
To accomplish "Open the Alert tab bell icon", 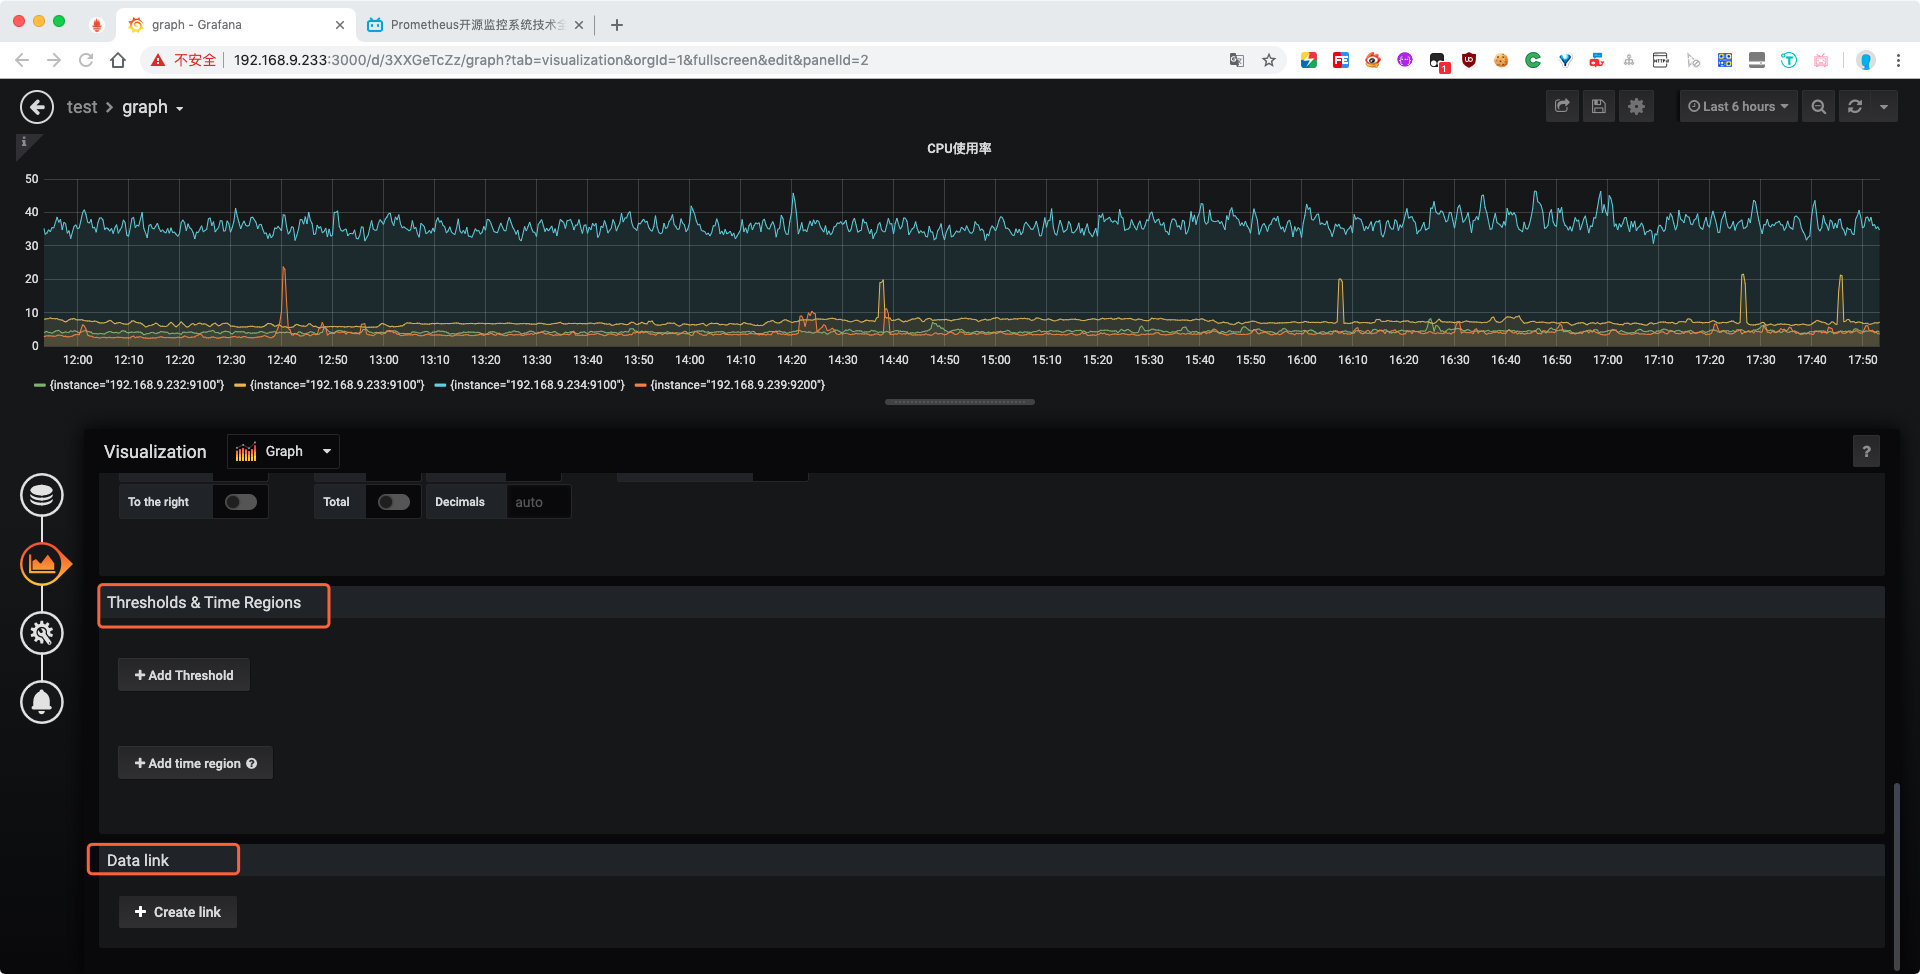I will click(42, 702).
